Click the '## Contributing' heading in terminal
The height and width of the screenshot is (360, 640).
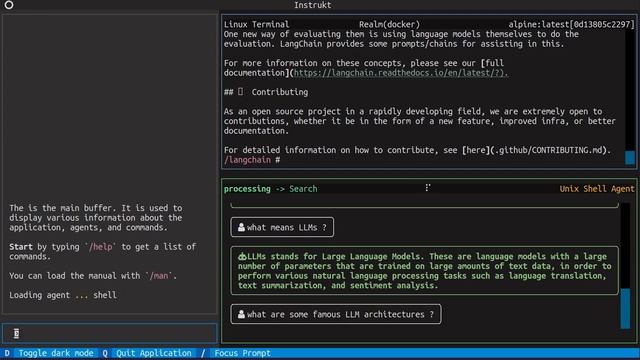pyautogui.click(x=266, y=92)
